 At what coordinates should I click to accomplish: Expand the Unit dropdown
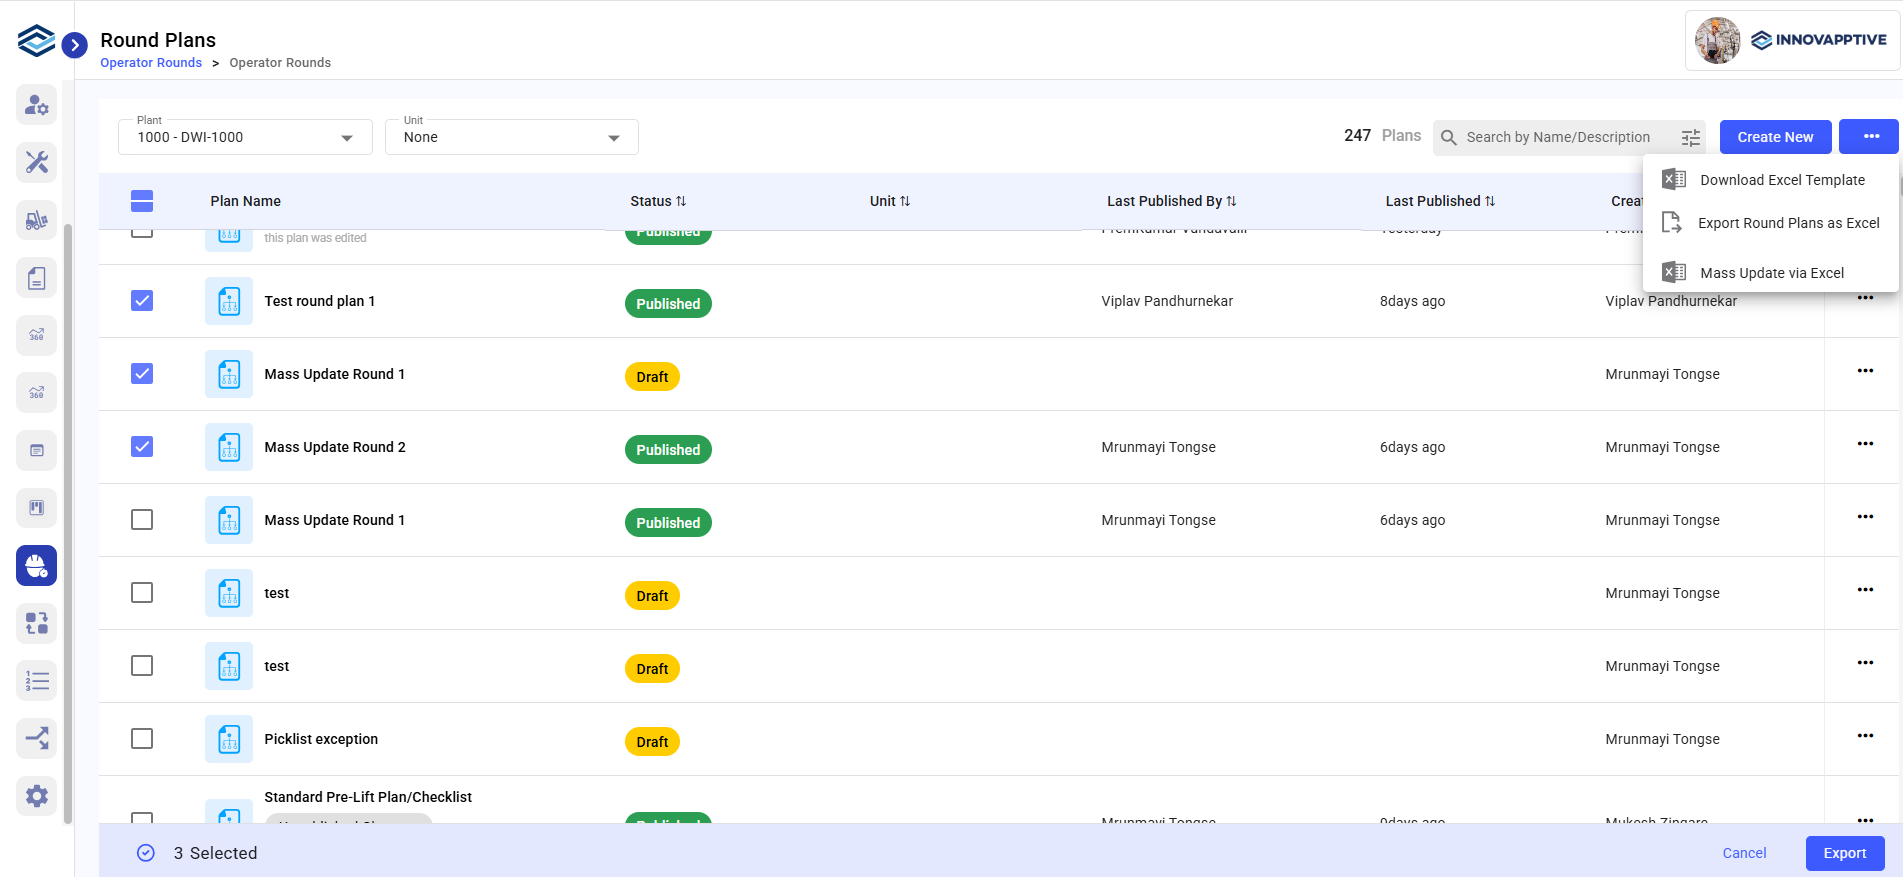(511, 137)
